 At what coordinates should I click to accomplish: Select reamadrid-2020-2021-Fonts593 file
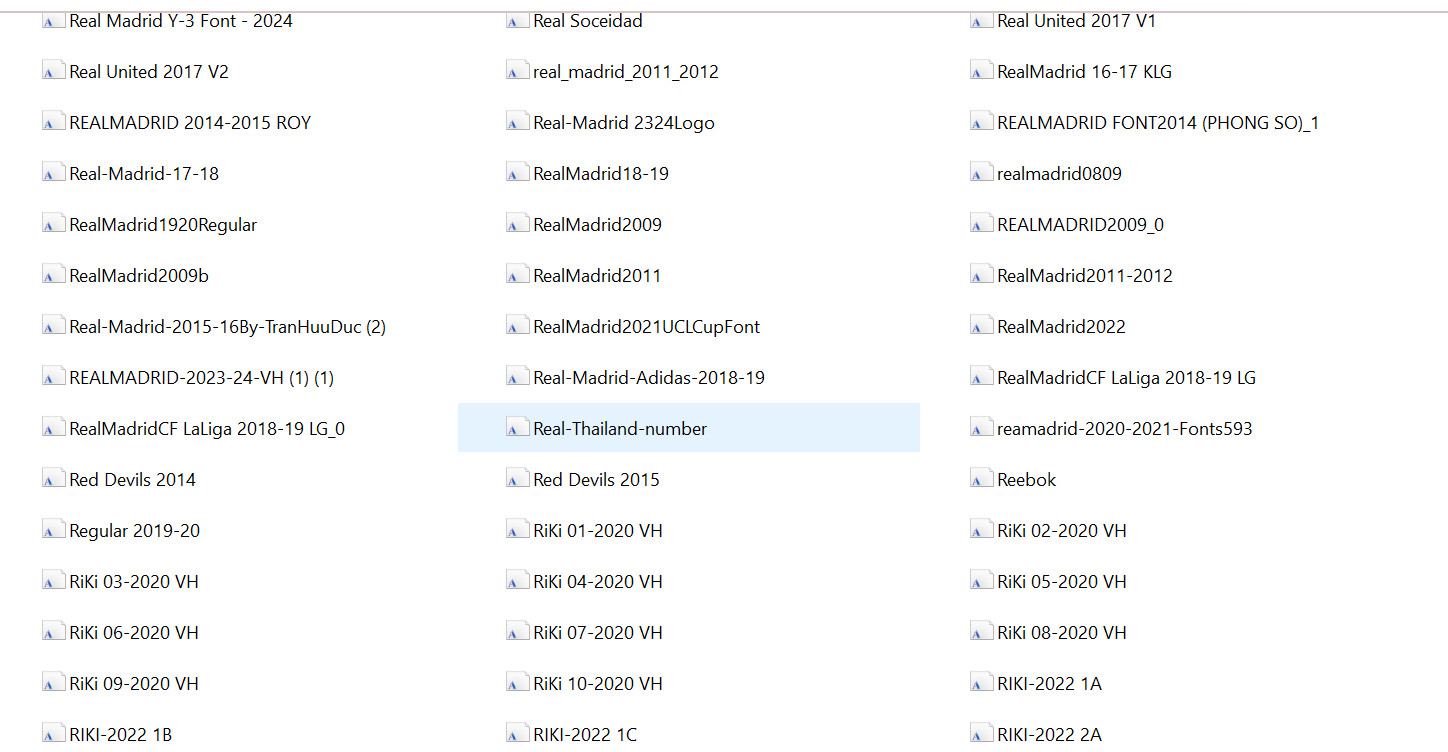click(x=1124, y=429)
